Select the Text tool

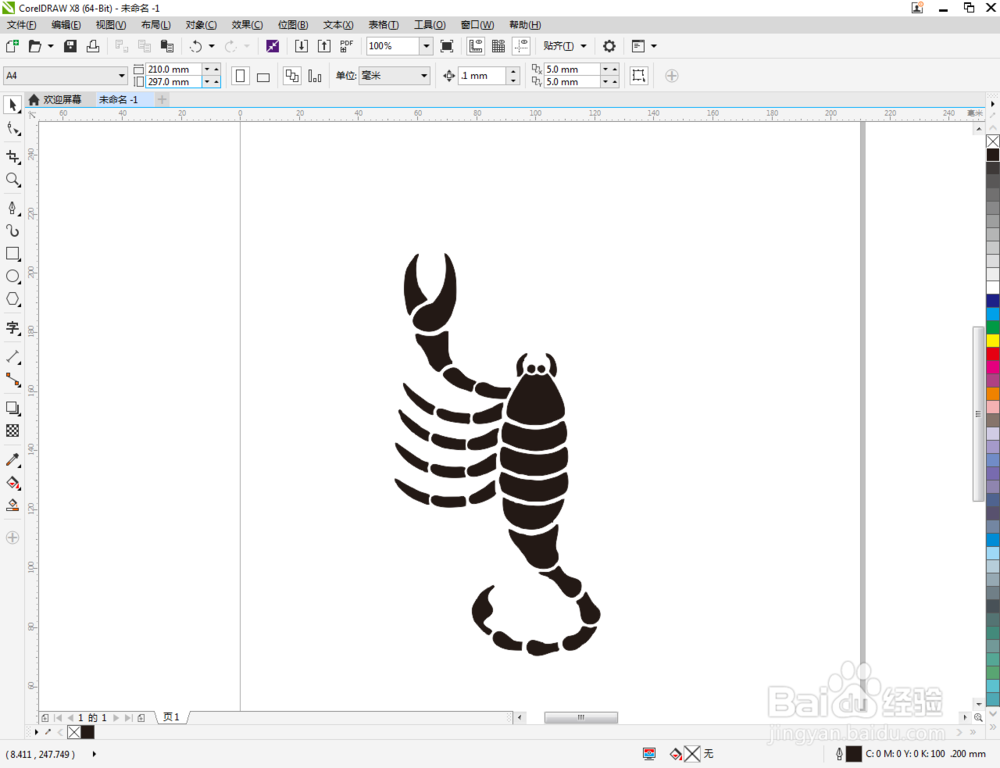pyautogui.click(x=13, y=328)
